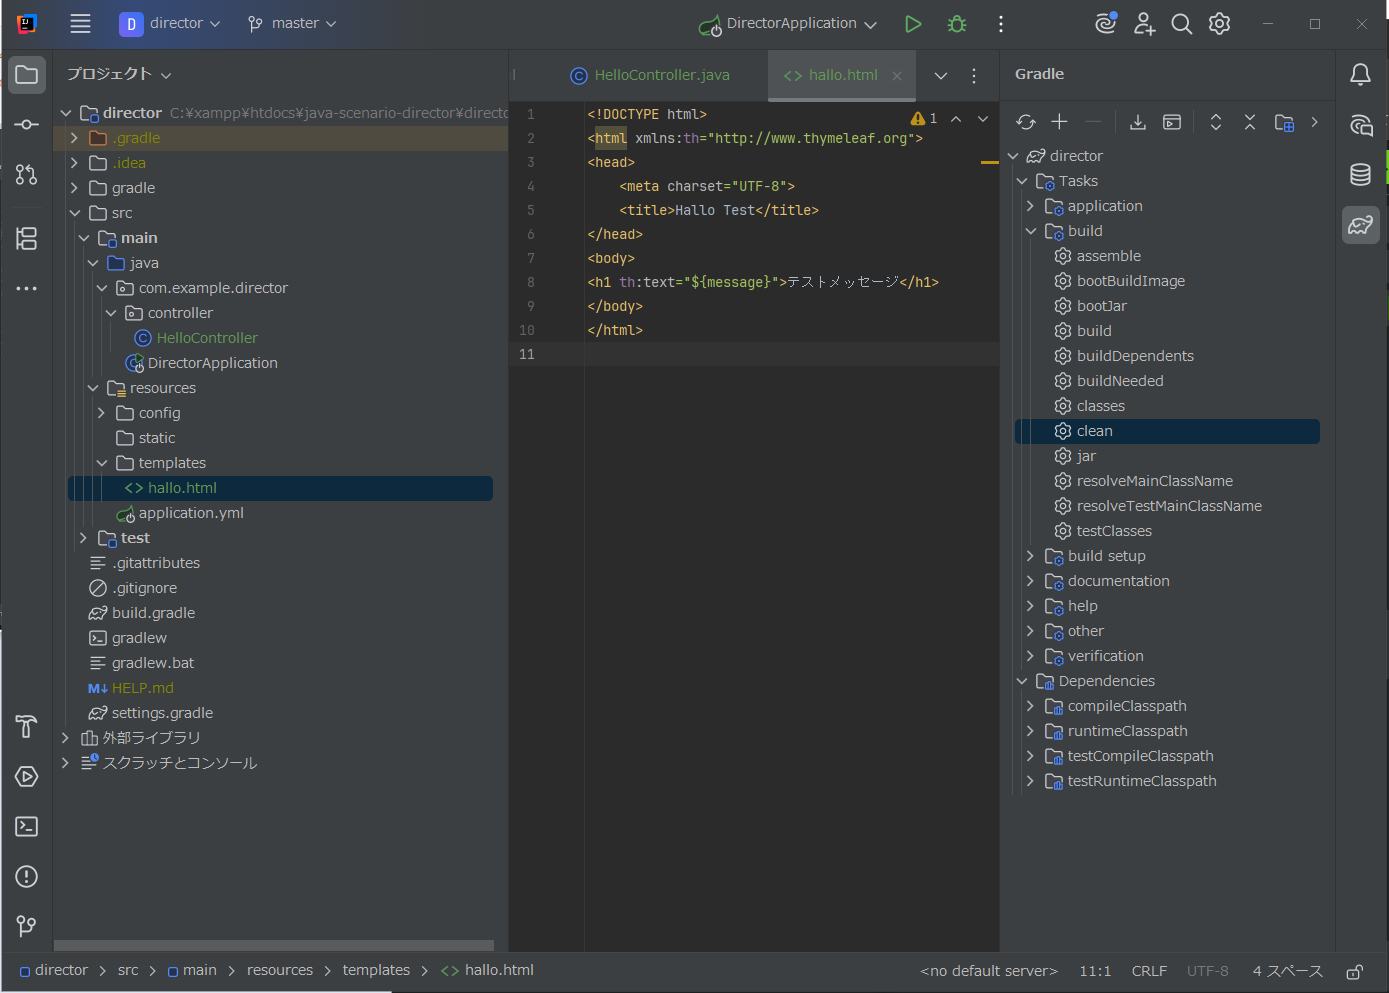Image resolution: width=1389 pixels, height=993 pixels.
Task: Open Search Everywhere magnifier
Action: point(1182,24)
